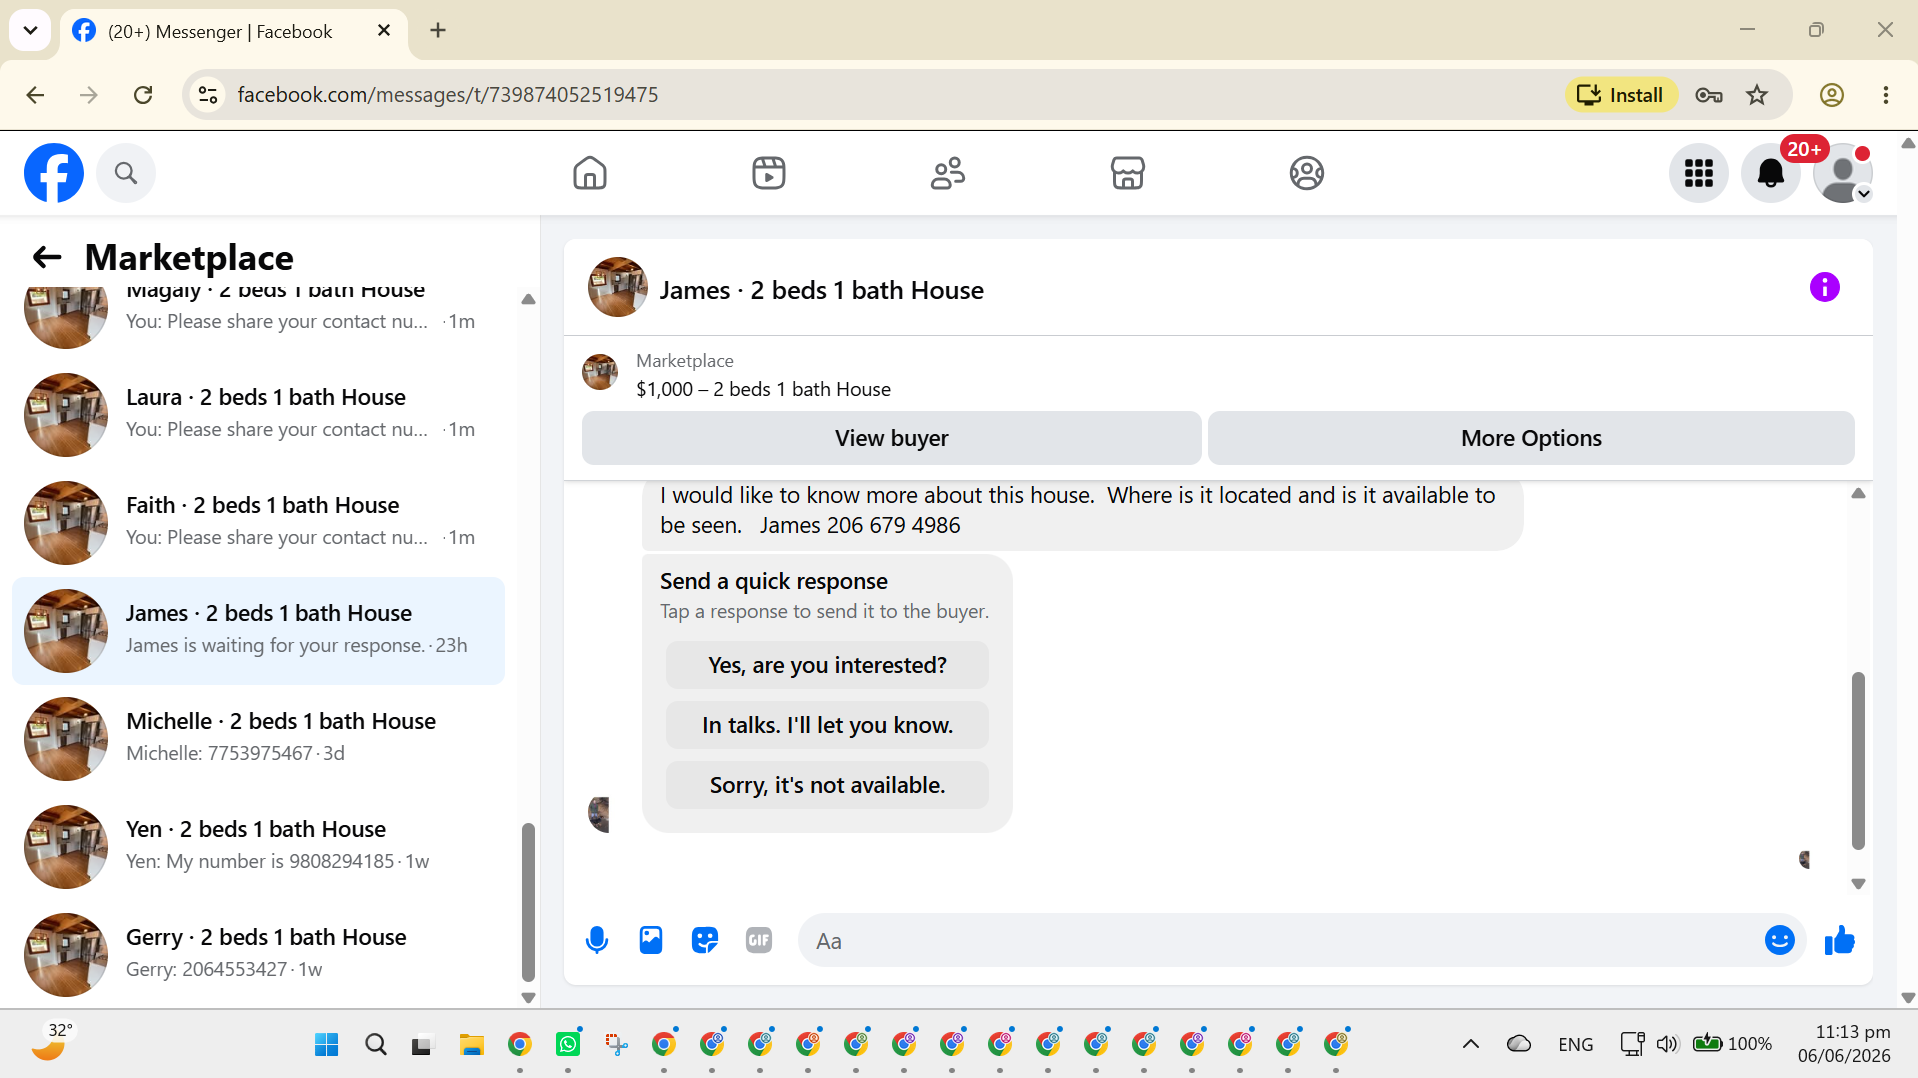The height and width of the screenshot is (1078, 1918).
Task: Open the emoji picker in message box
Action: tap(1779, 940)
